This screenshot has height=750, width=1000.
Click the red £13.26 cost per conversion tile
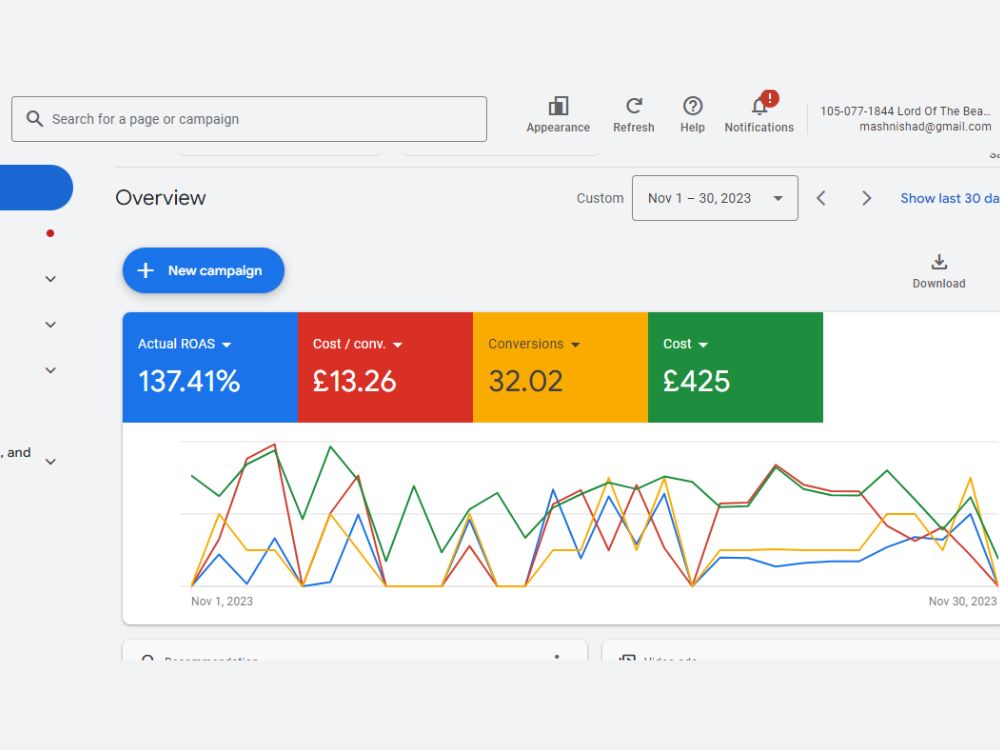(x=385, y=367)
